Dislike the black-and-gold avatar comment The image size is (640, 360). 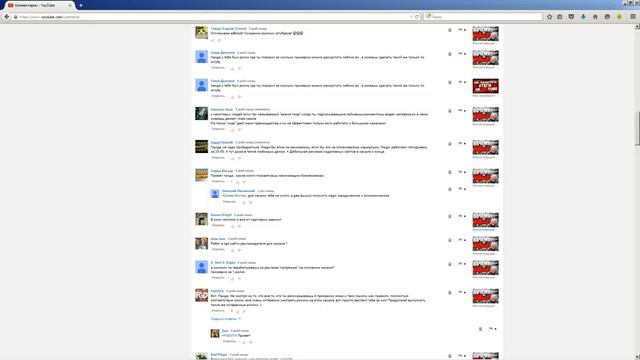click(x=240, y=158)
